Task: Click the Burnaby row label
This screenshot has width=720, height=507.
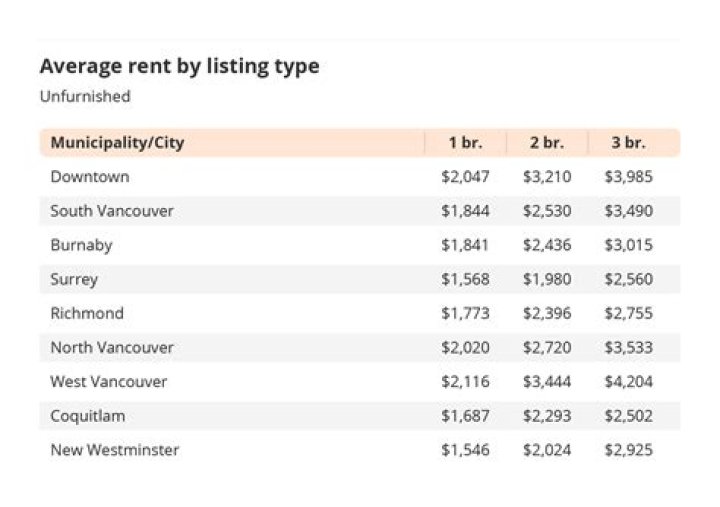Action: click(x=81, y=245)
